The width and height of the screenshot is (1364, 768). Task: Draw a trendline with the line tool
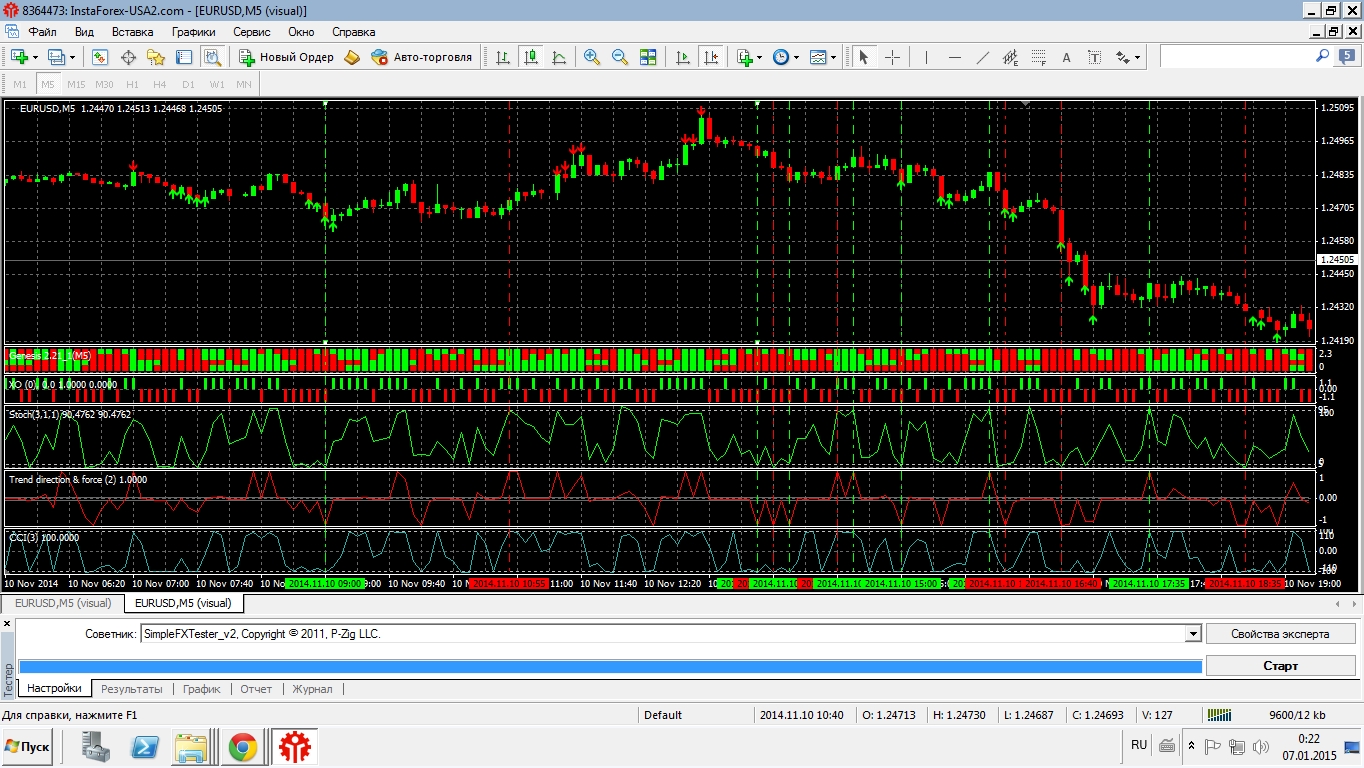983,57
